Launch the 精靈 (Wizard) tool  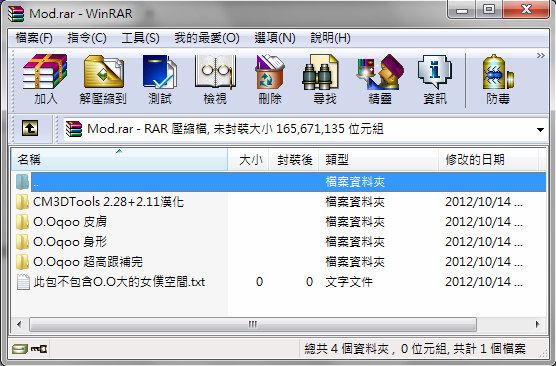(x=380, y=79)
